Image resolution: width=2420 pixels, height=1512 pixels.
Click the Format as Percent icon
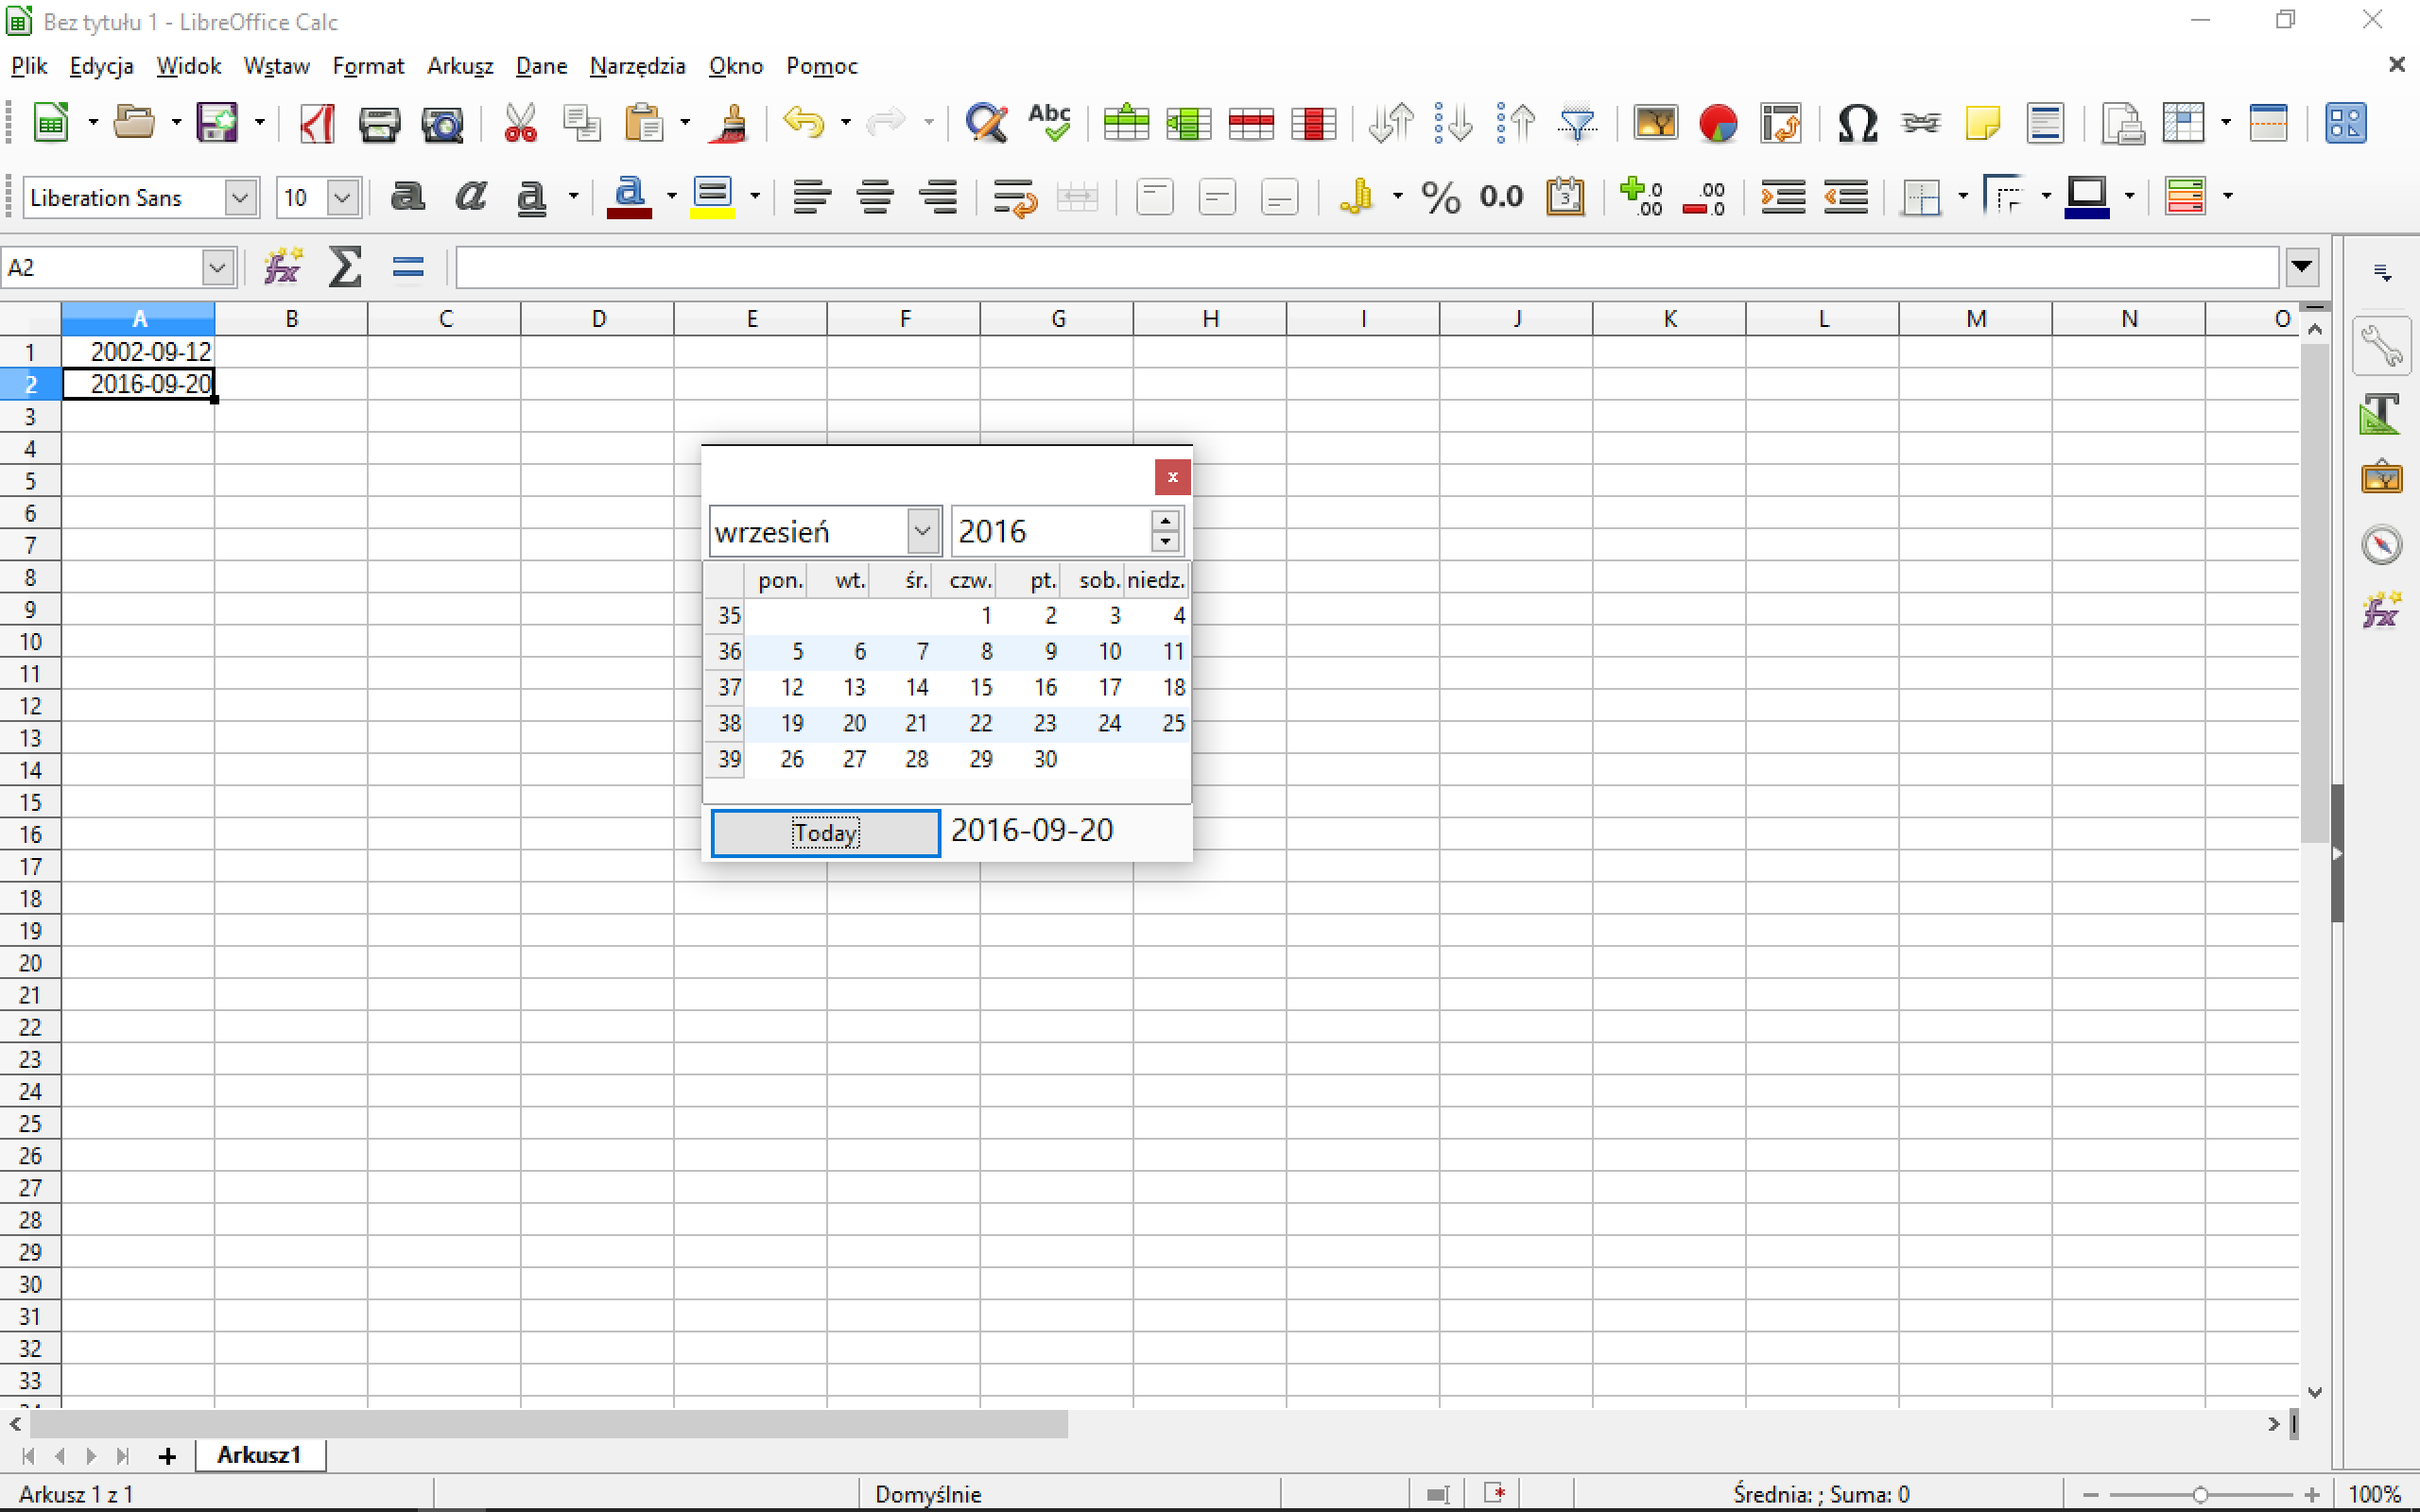pos(1440,197)
